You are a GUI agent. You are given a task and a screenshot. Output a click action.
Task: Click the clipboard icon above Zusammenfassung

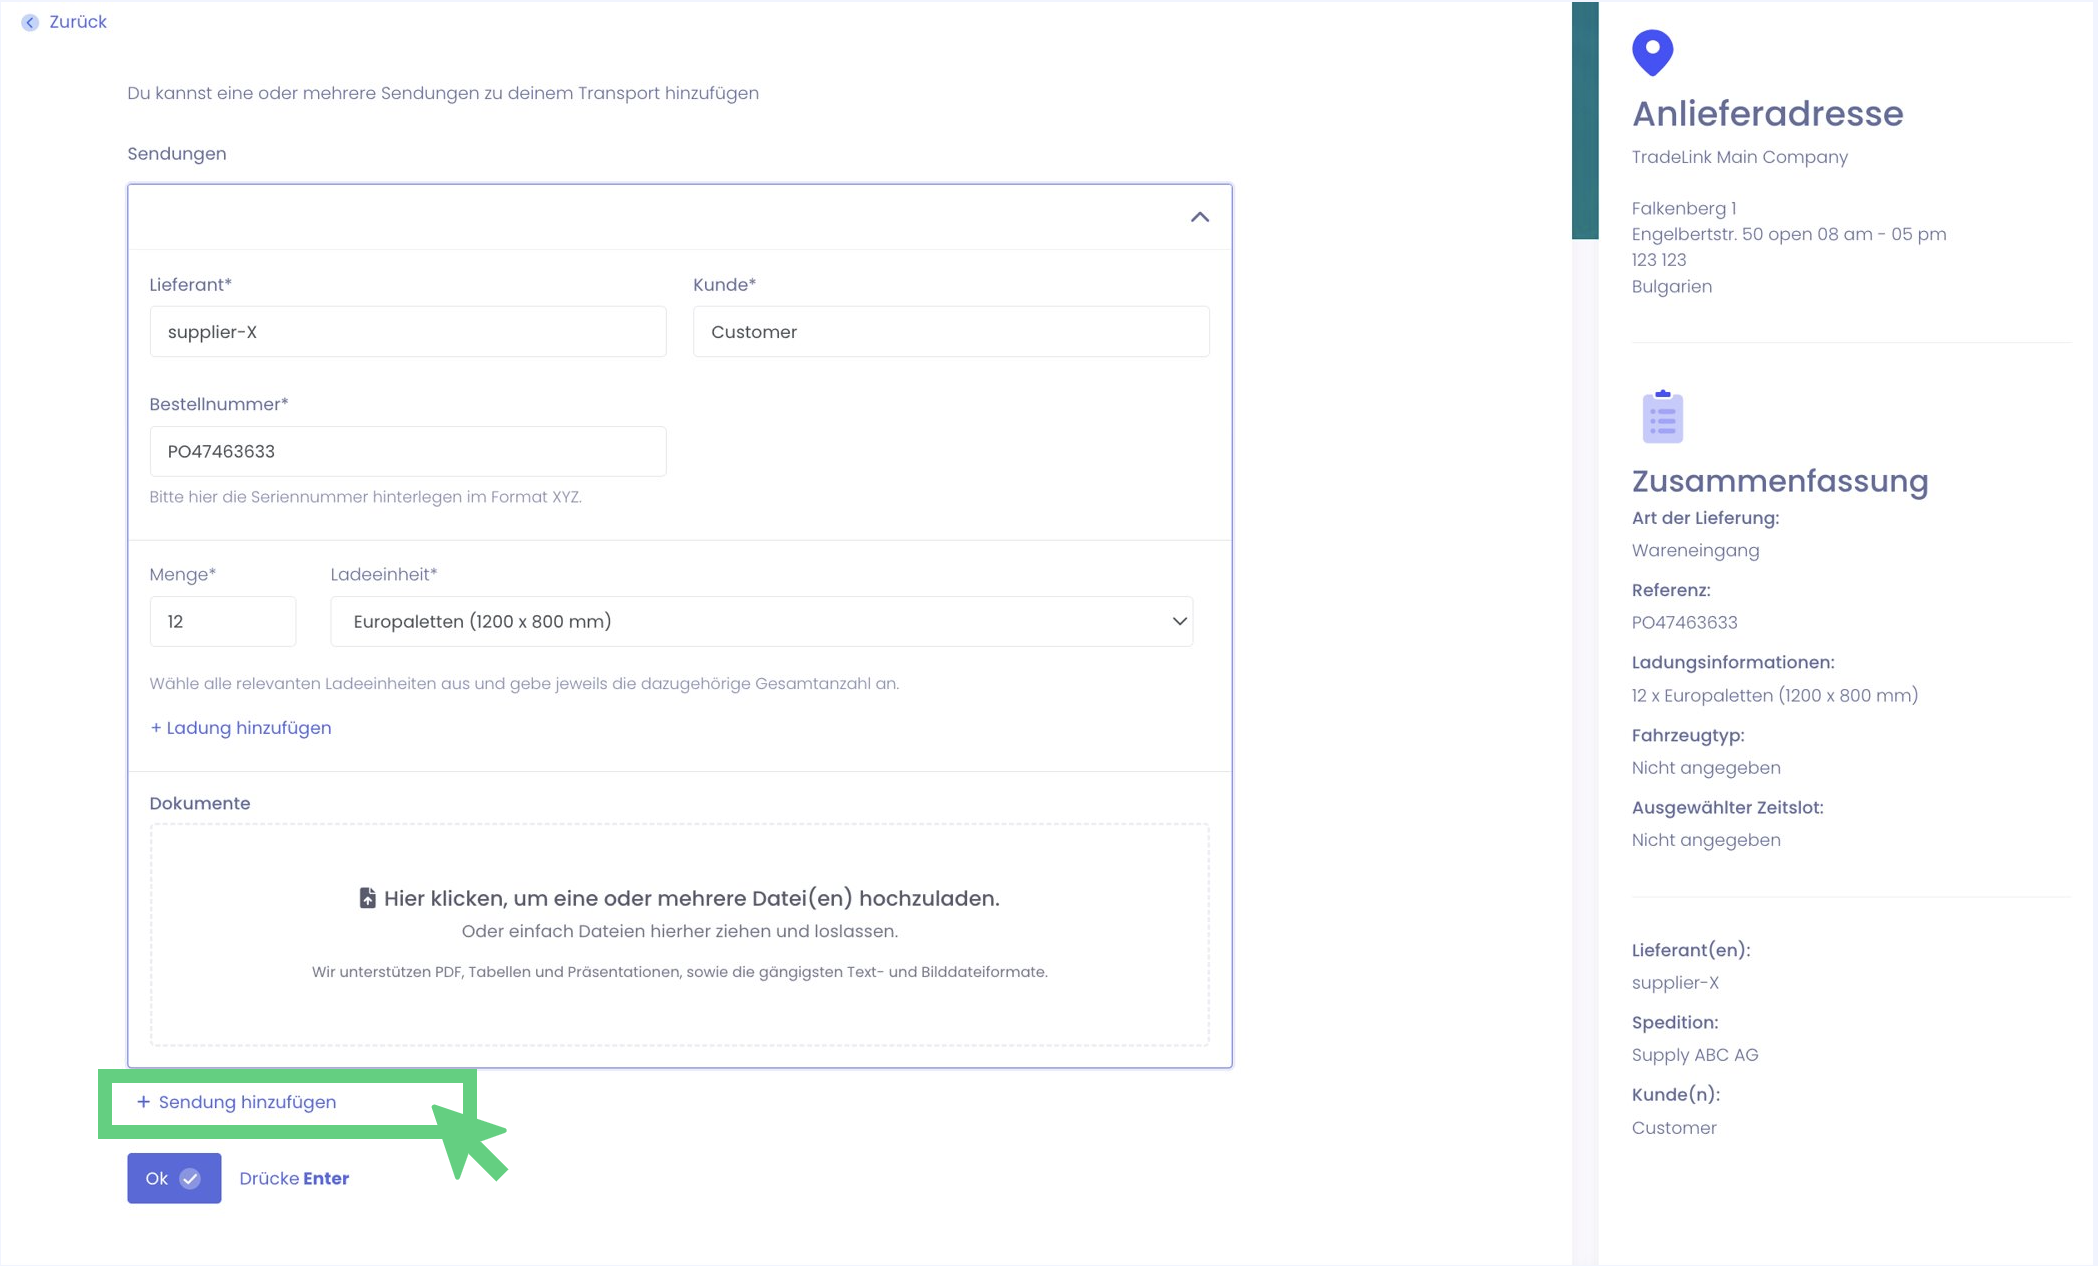click(x=1662, y=417)
